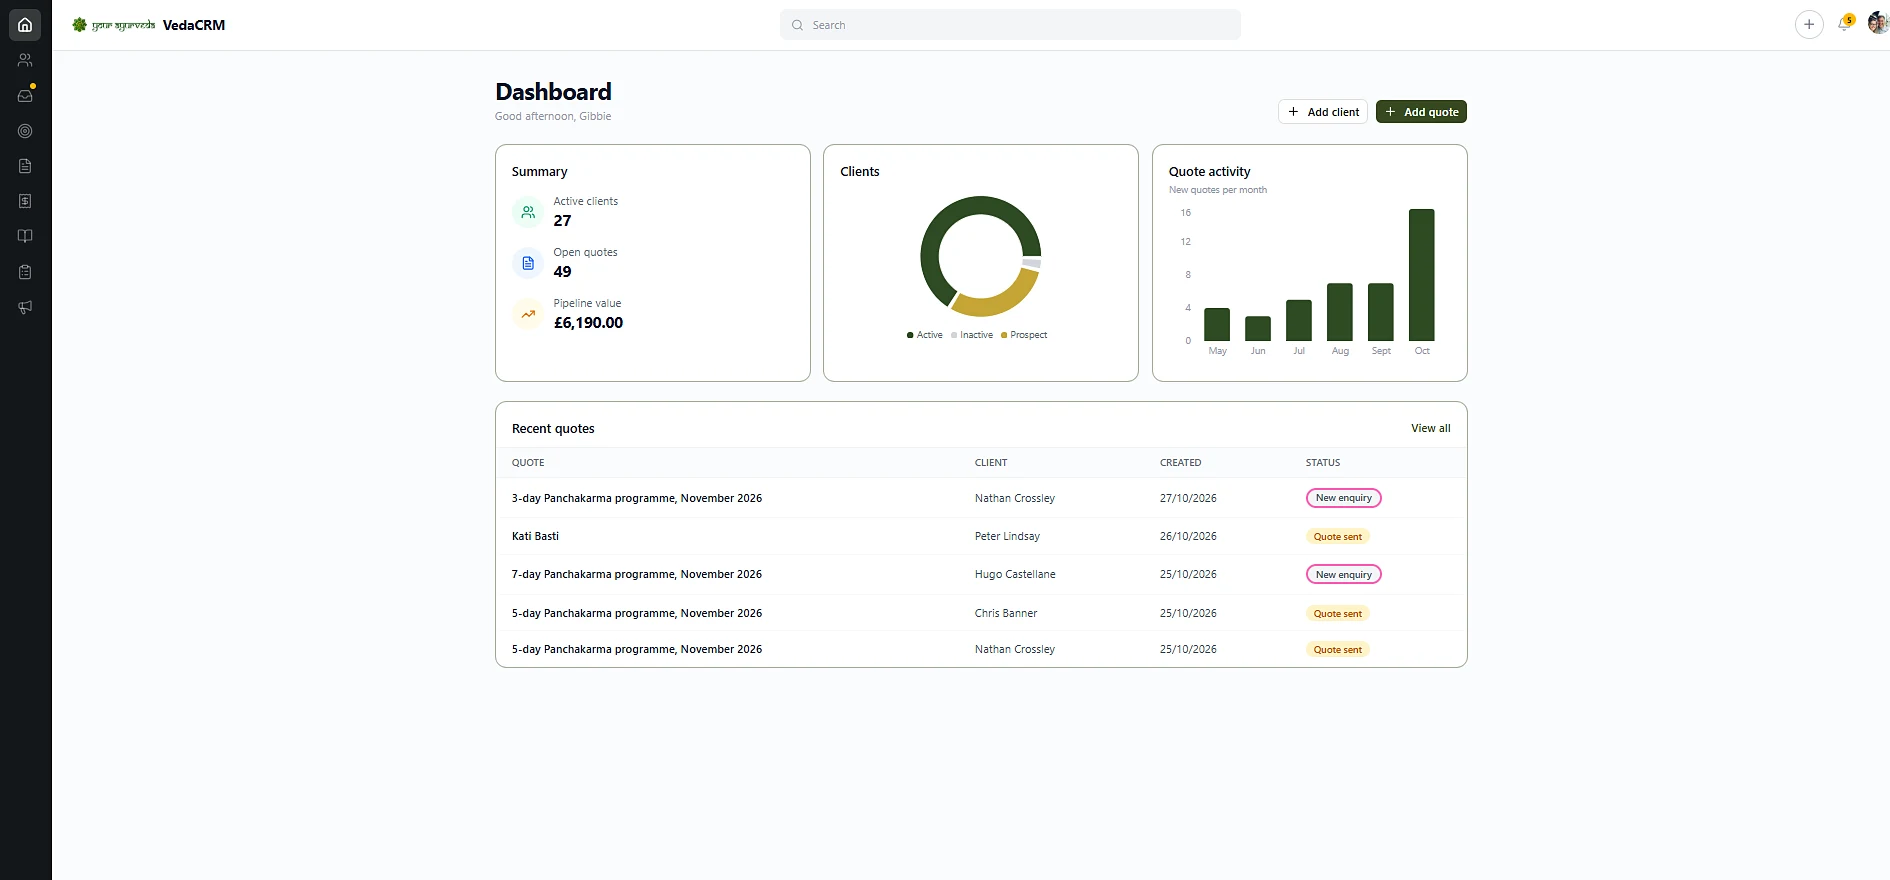Select client Hugo Castellane

1015,574
